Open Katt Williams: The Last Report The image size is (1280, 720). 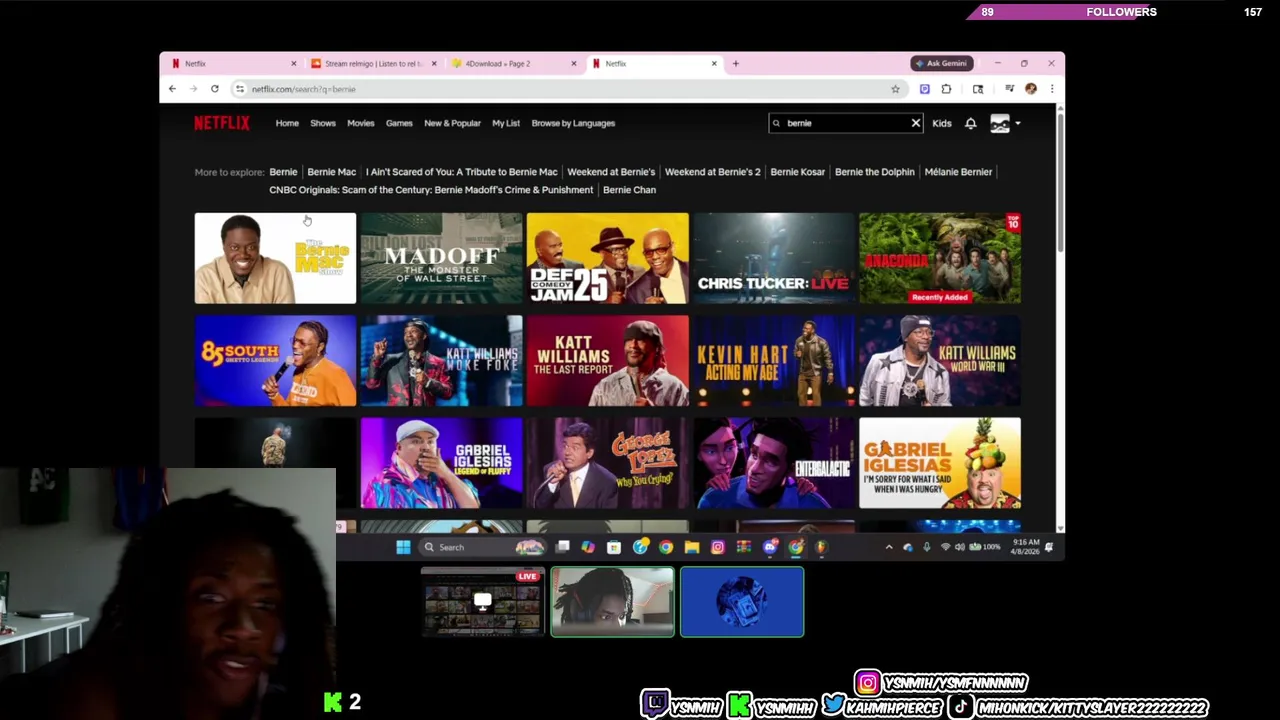607,361
